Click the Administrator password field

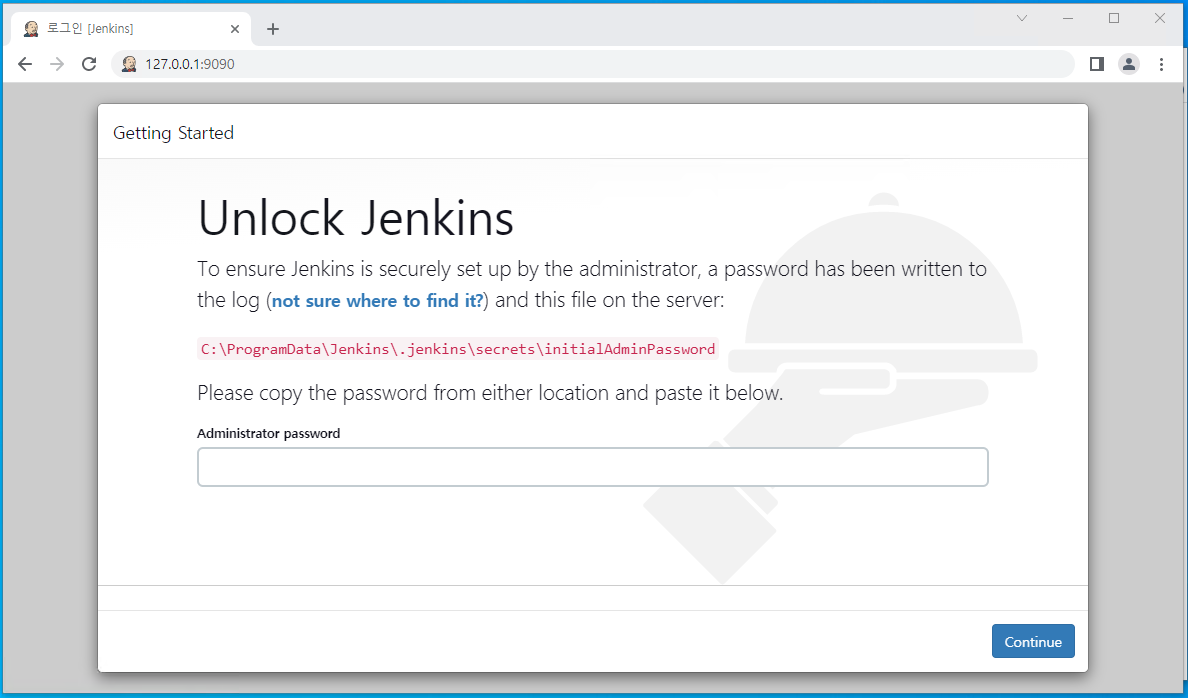click(592, 467)
